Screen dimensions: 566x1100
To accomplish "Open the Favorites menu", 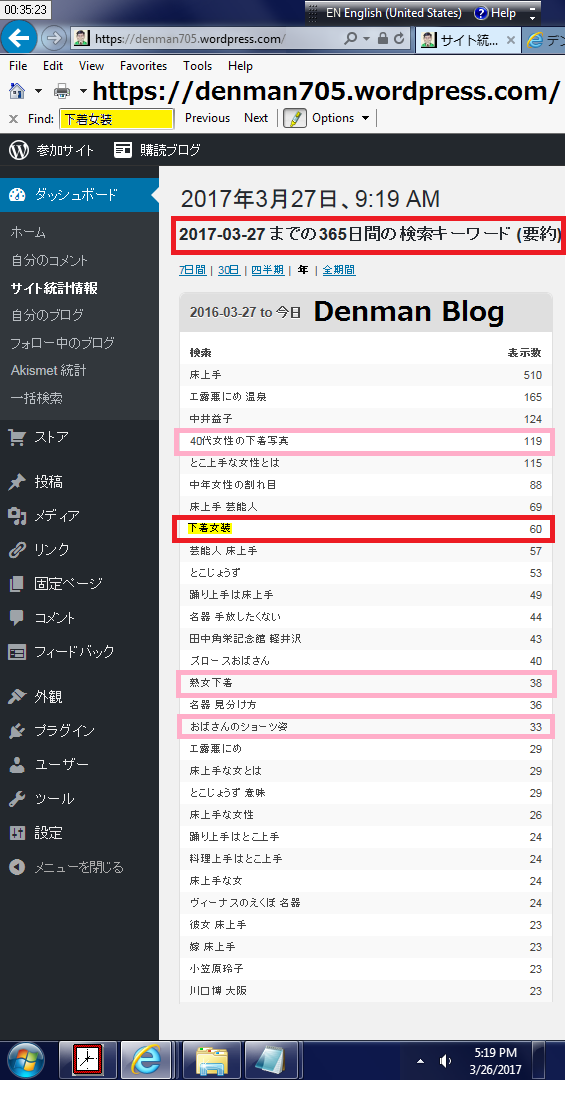I will pyautogui.click(x=143, y=66).
